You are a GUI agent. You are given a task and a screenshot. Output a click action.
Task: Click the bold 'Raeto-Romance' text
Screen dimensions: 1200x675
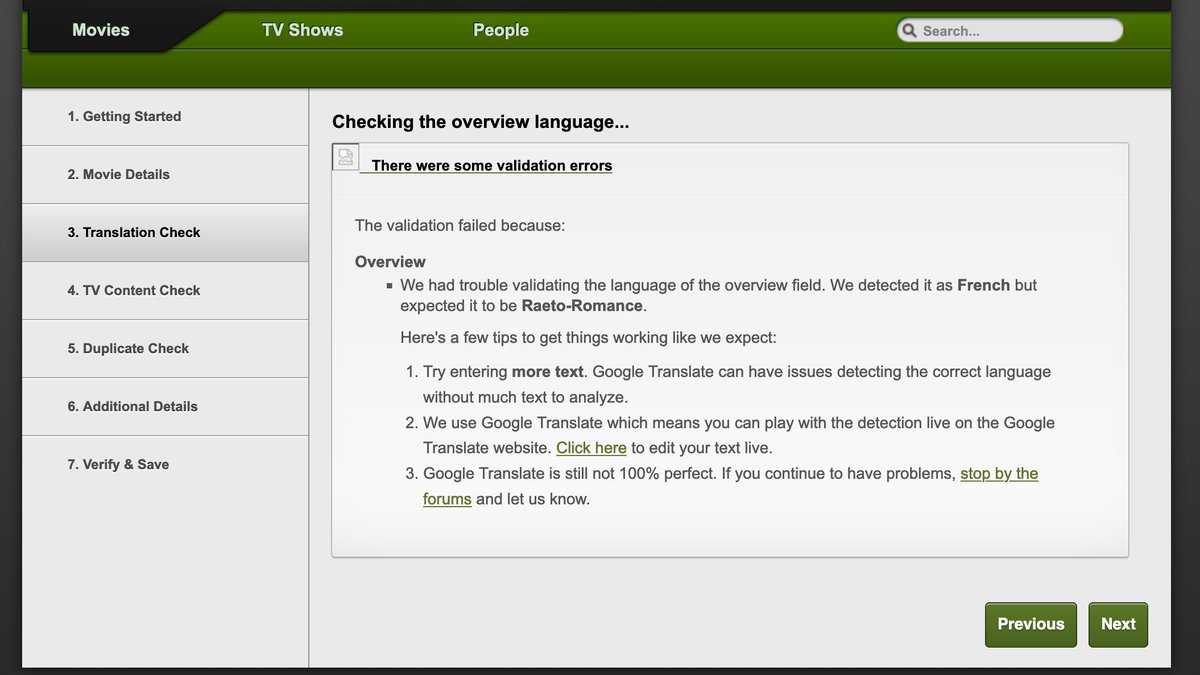click(x=583, y=306)
